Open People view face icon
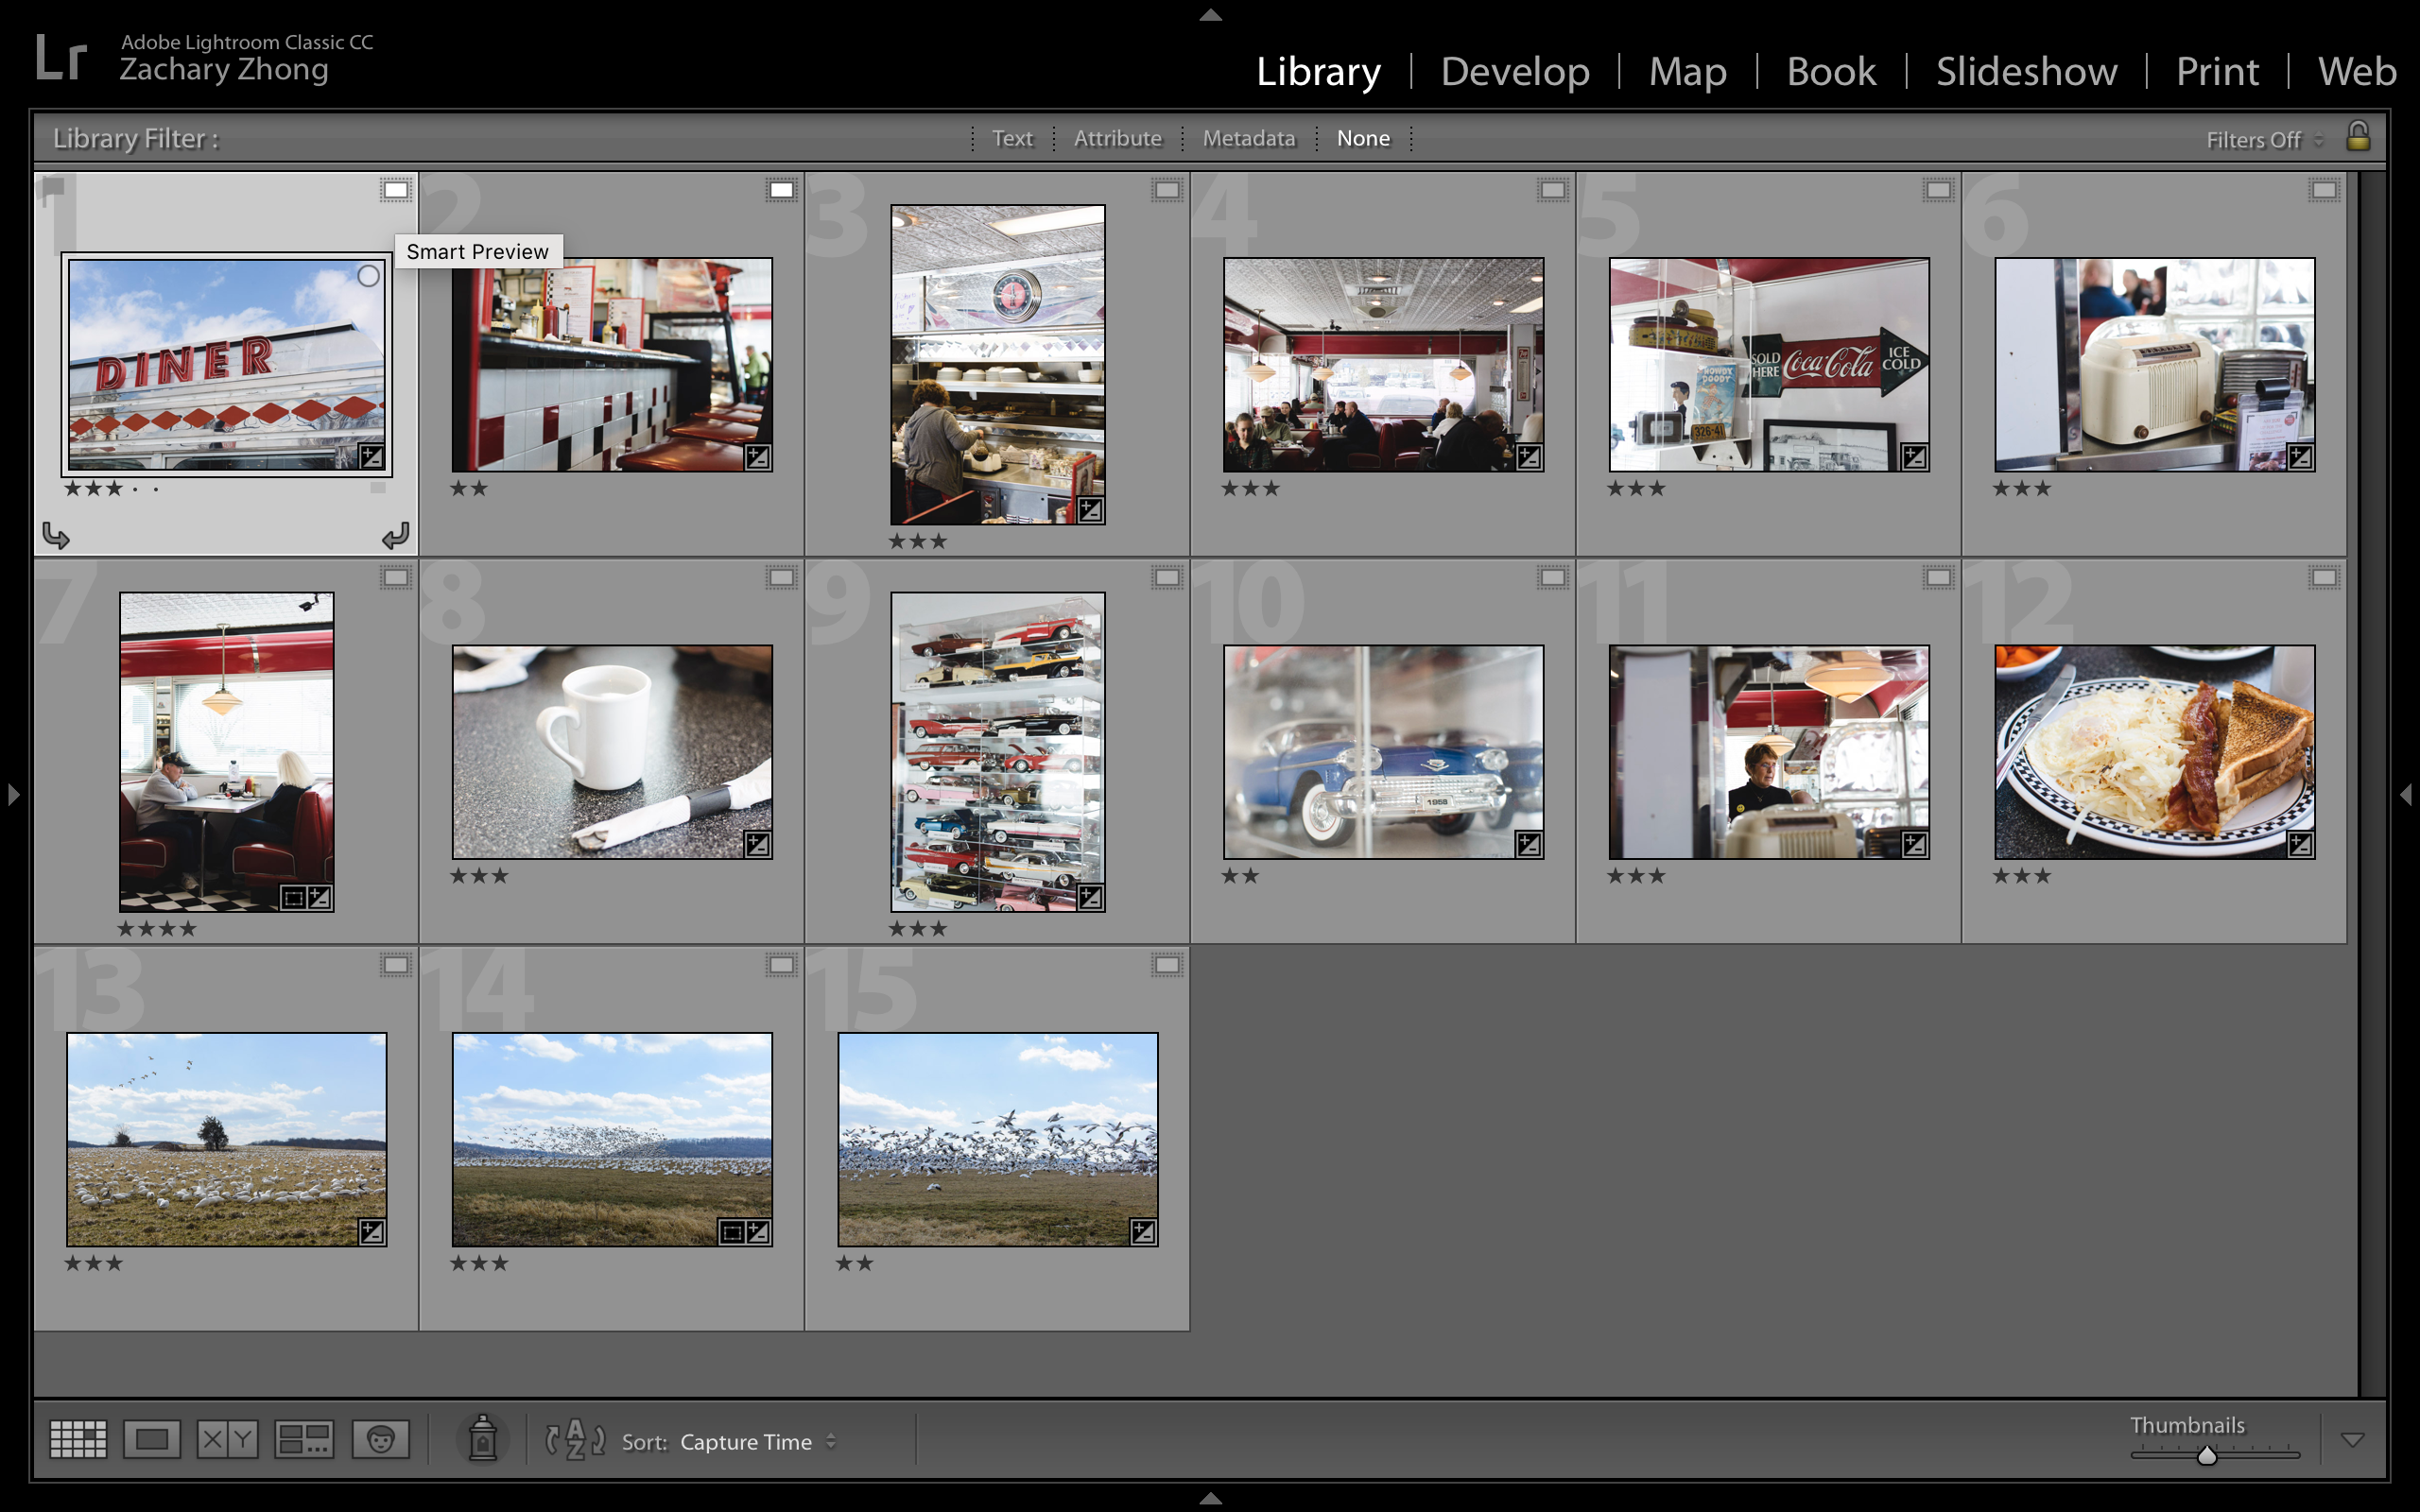This screenshot has width=2420, height=1512. [380, 1440]
